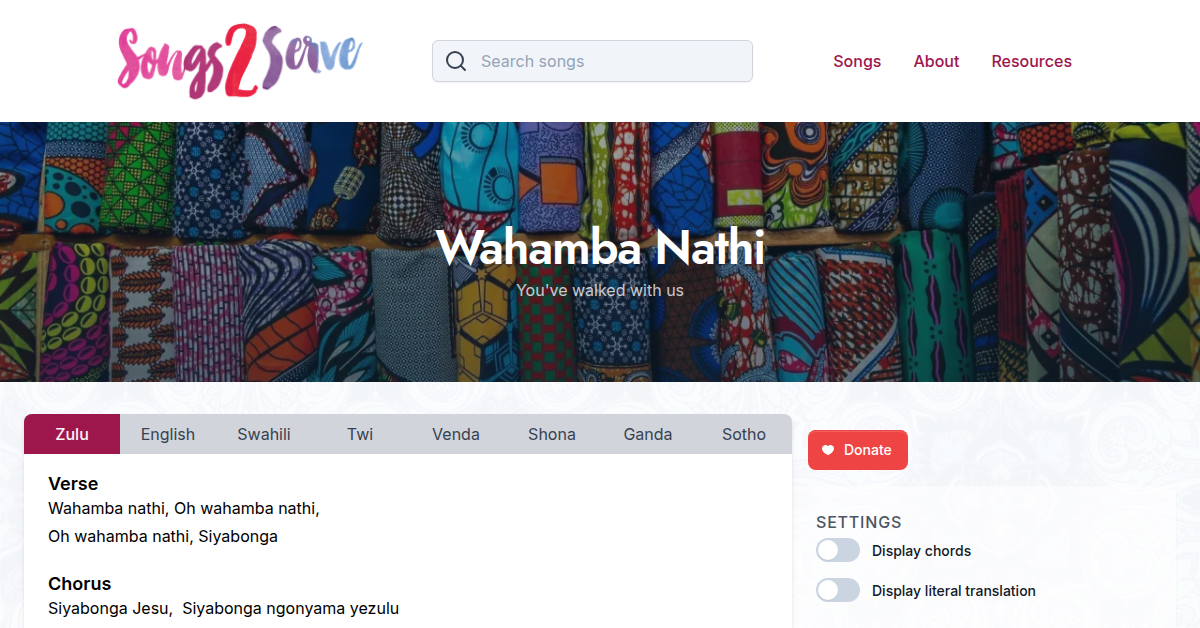
Task: Select the Zulu language tab
Action: tap(71, 434)
